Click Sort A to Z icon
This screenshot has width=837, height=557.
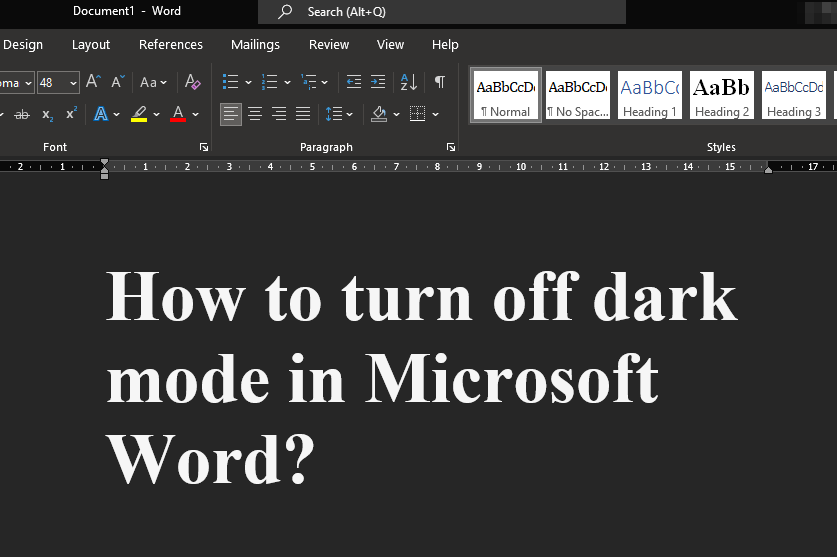(408, 82)
